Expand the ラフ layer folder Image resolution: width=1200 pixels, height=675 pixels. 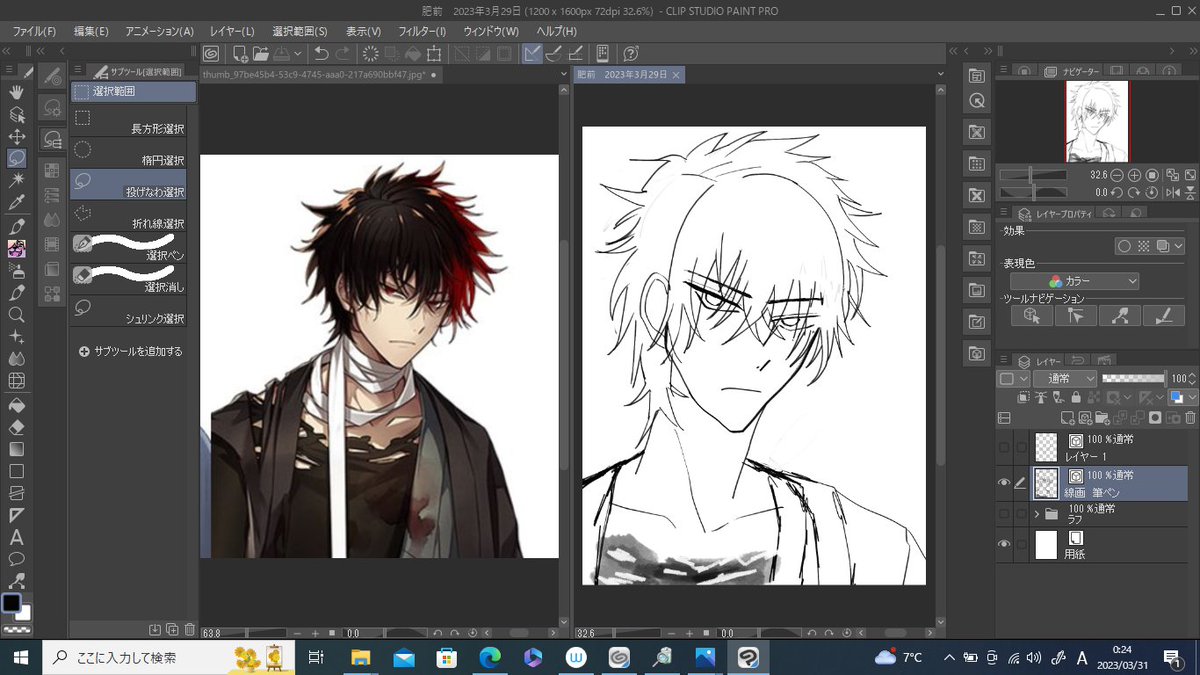click(x=1036, y=514)
